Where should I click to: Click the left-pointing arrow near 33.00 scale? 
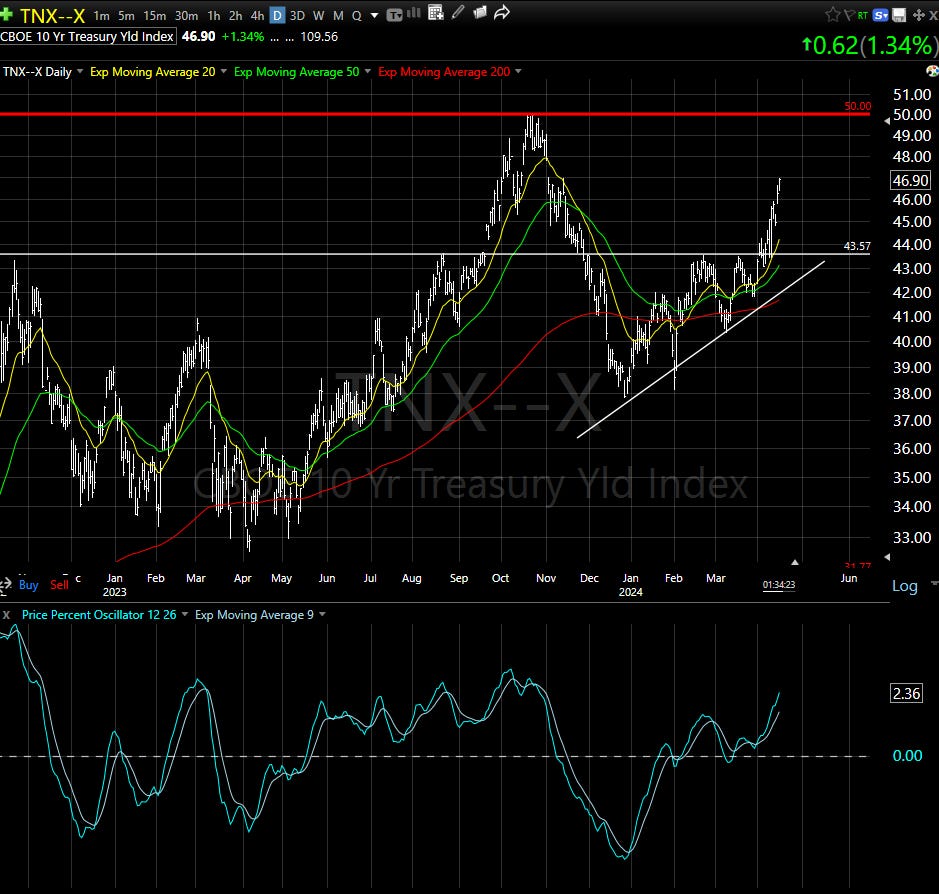coord(887,557)
